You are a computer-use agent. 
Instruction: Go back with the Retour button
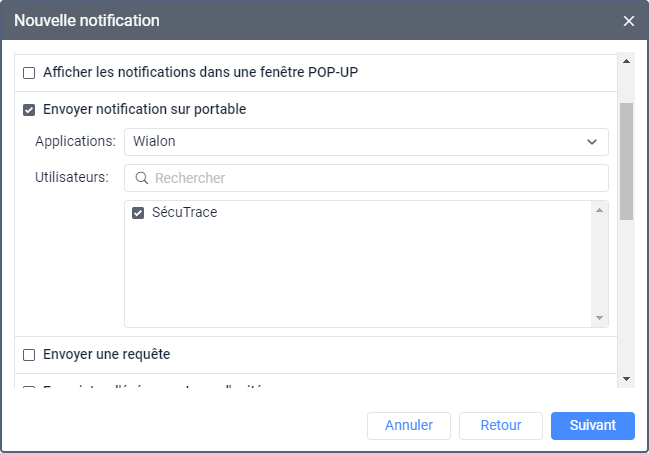point(500,426)
